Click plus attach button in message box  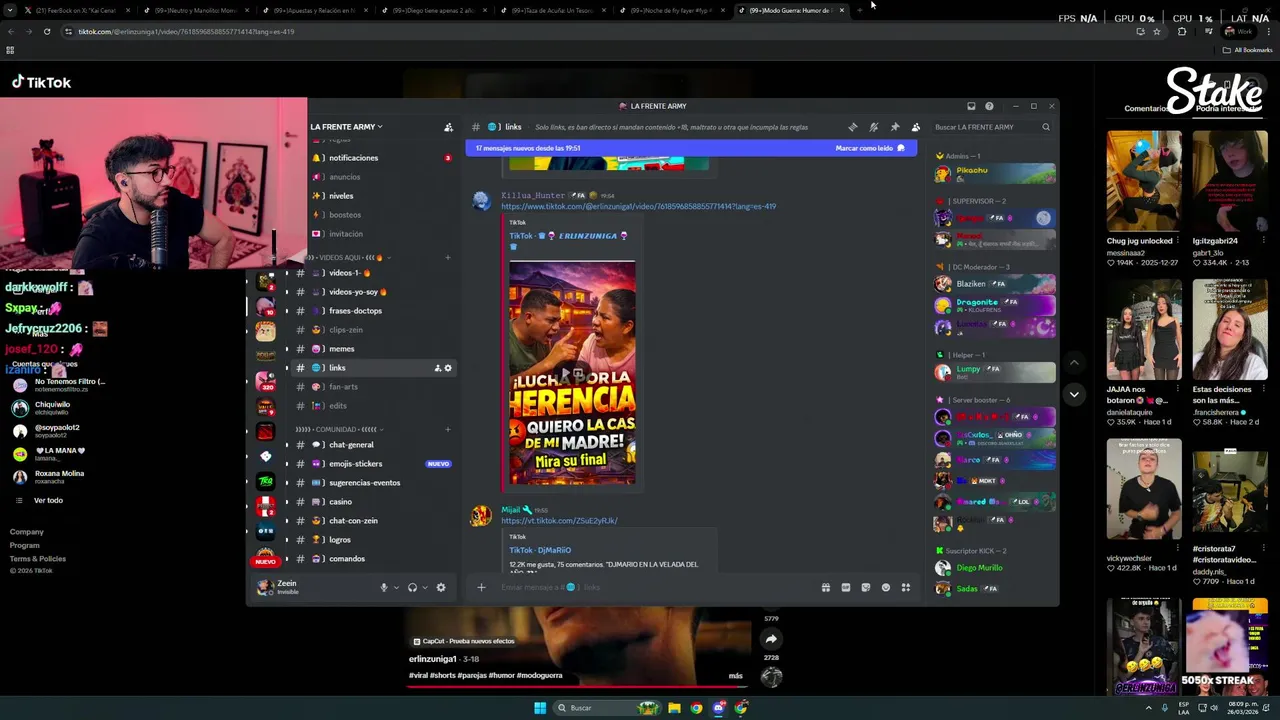(x=481, y=587)
